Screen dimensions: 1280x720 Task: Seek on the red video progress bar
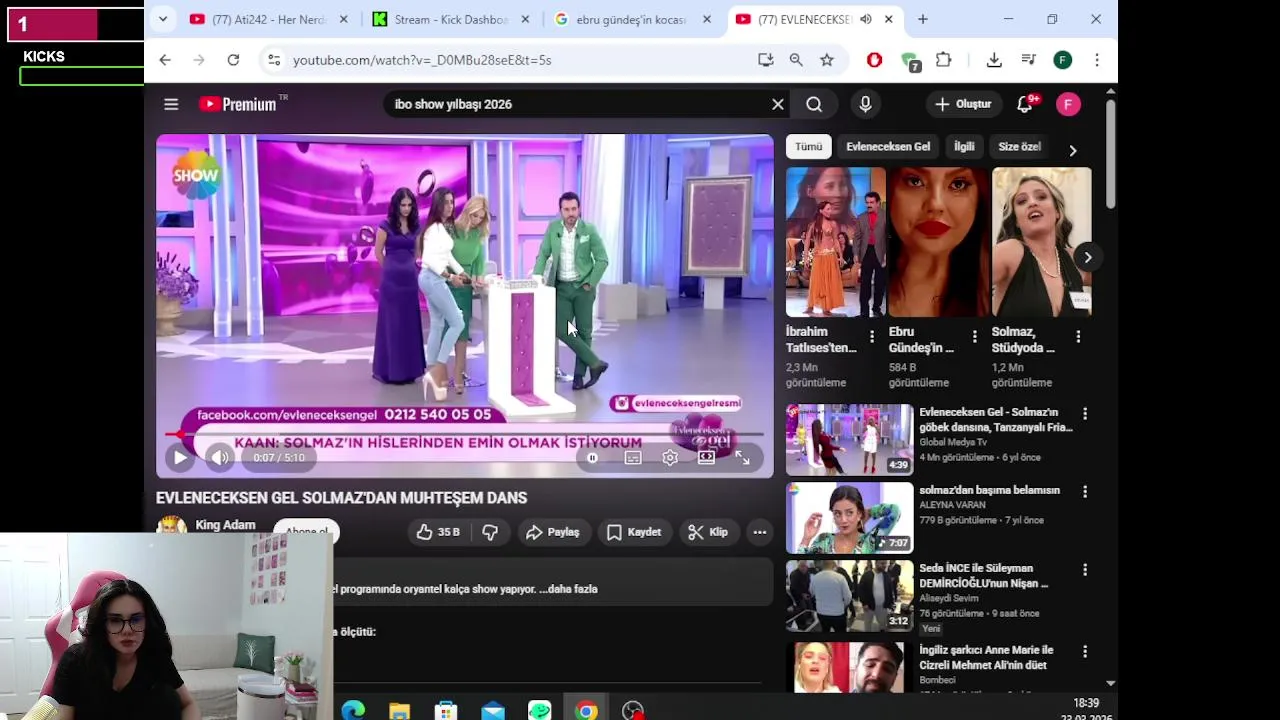pos(465,434)
